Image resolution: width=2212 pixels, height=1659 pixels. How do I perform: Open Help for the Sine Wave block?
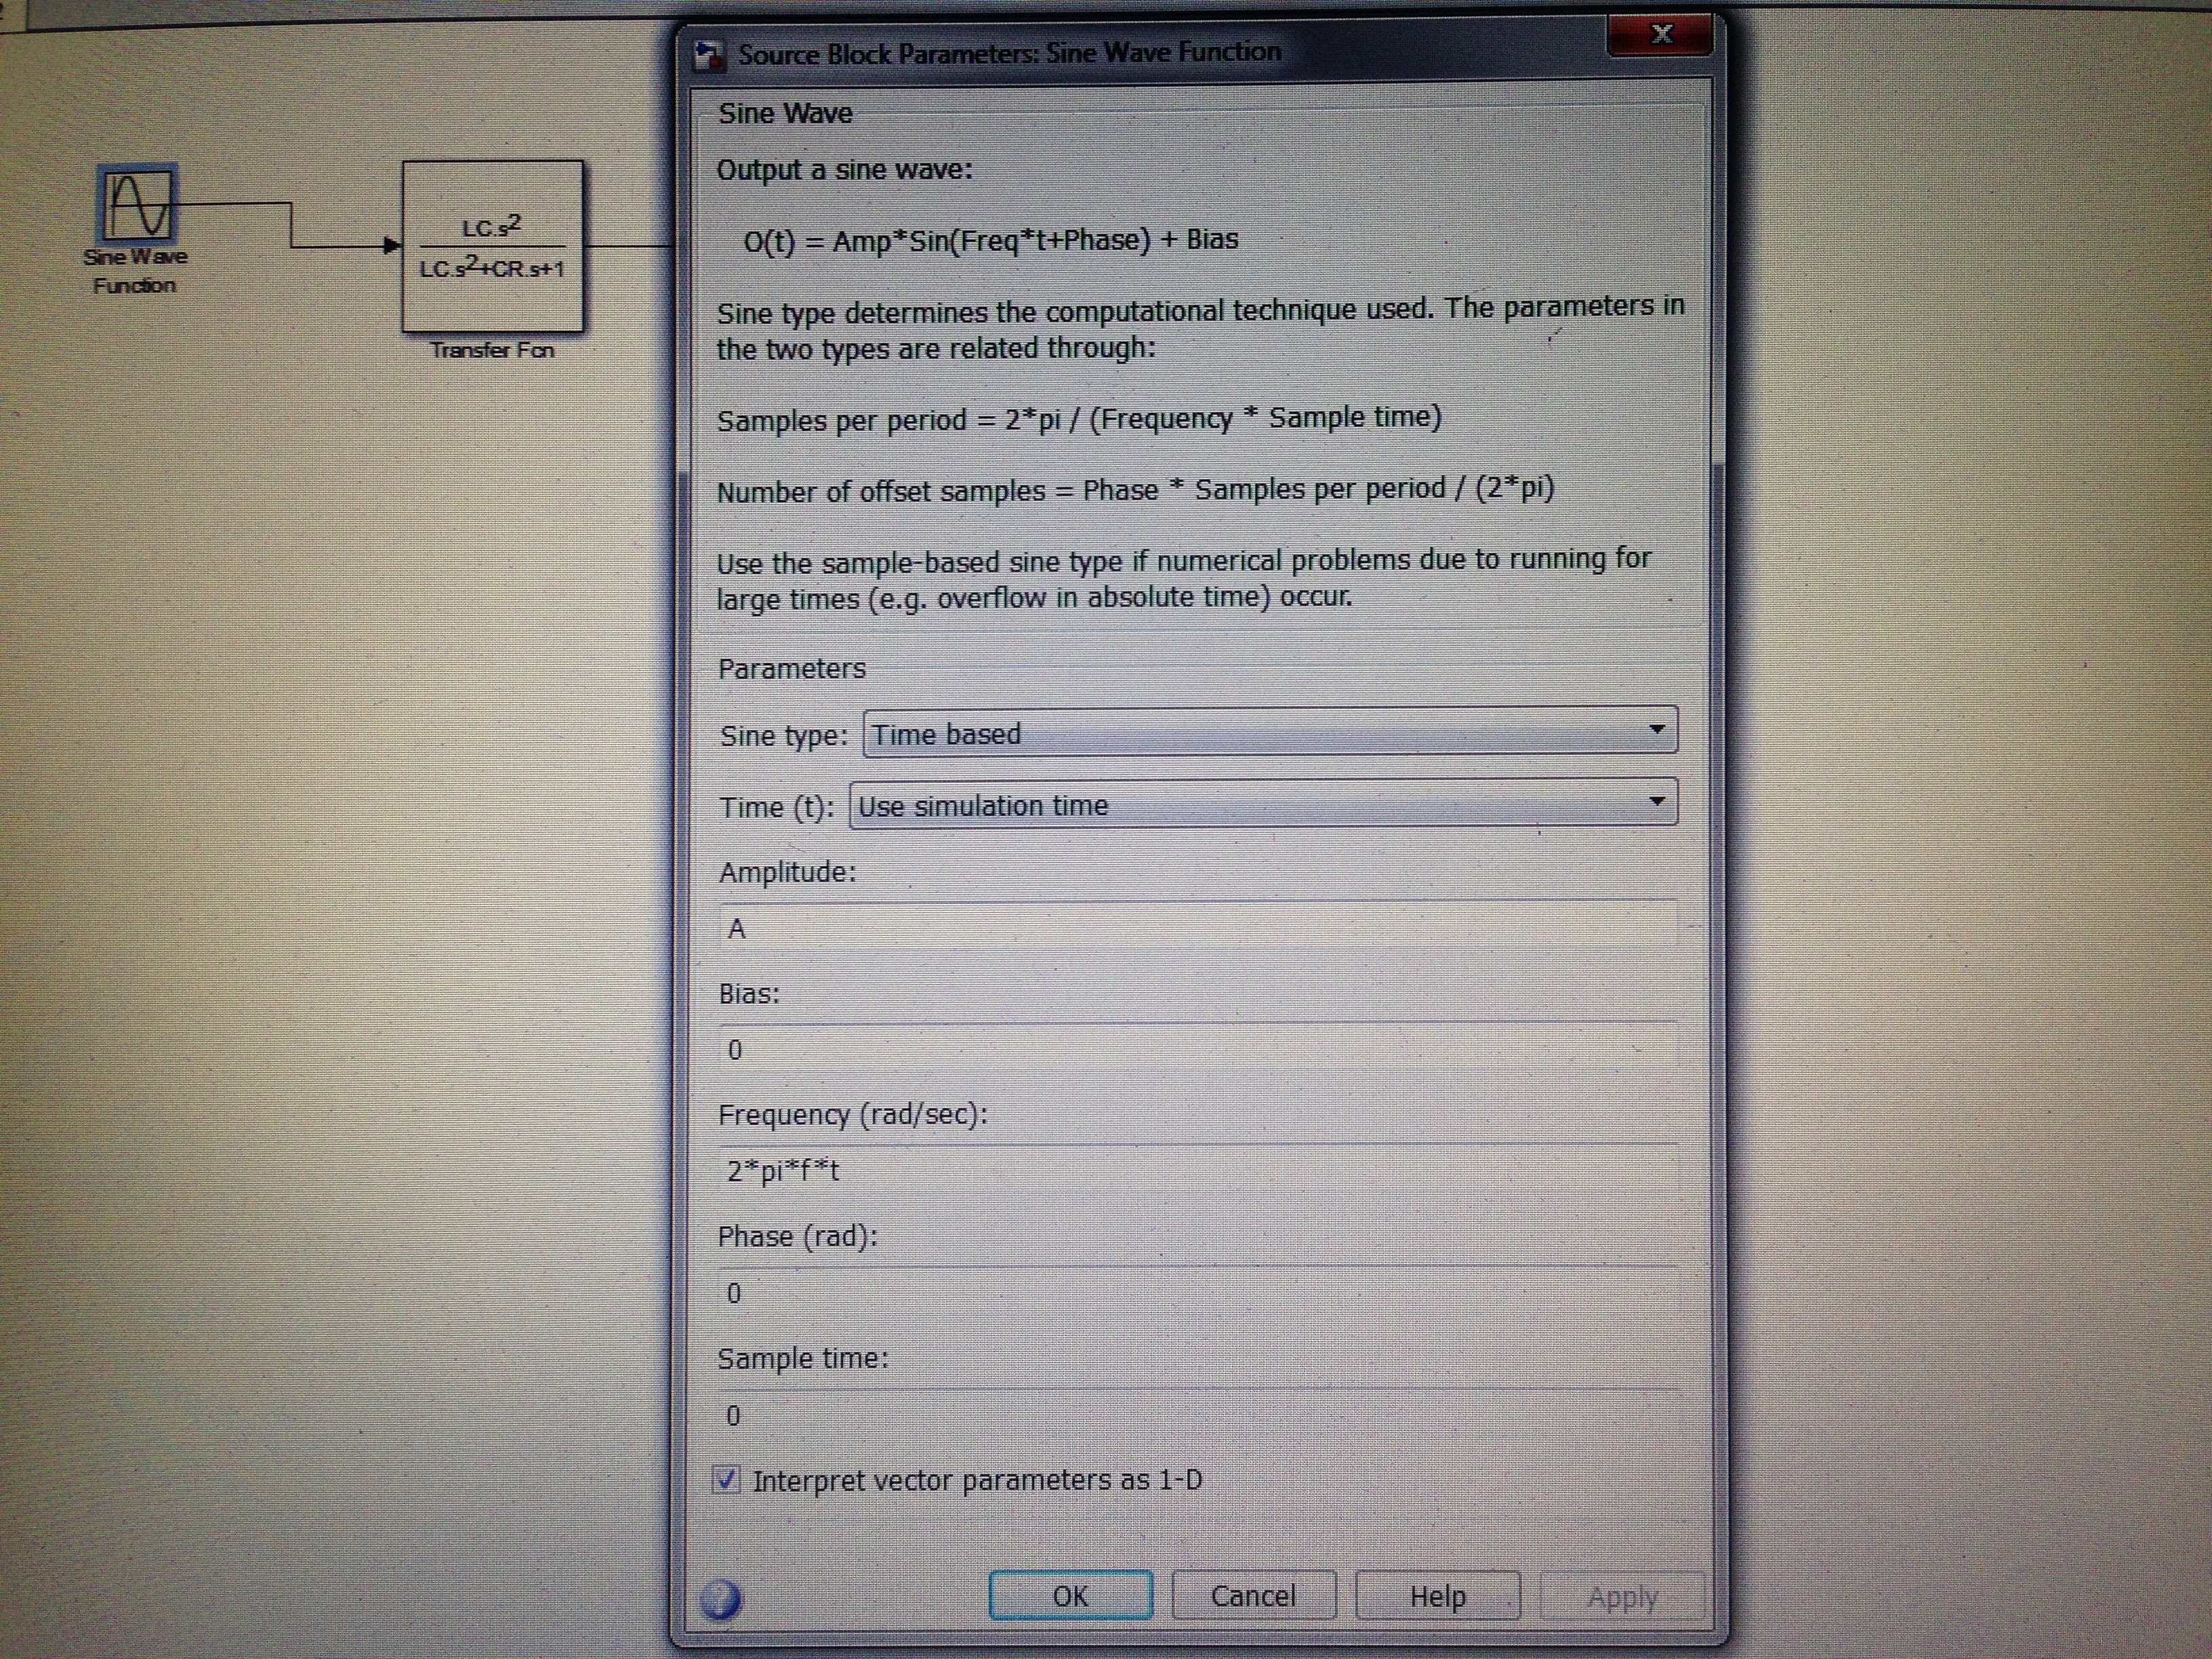pyautogui.click(x=1437, y=1596)
